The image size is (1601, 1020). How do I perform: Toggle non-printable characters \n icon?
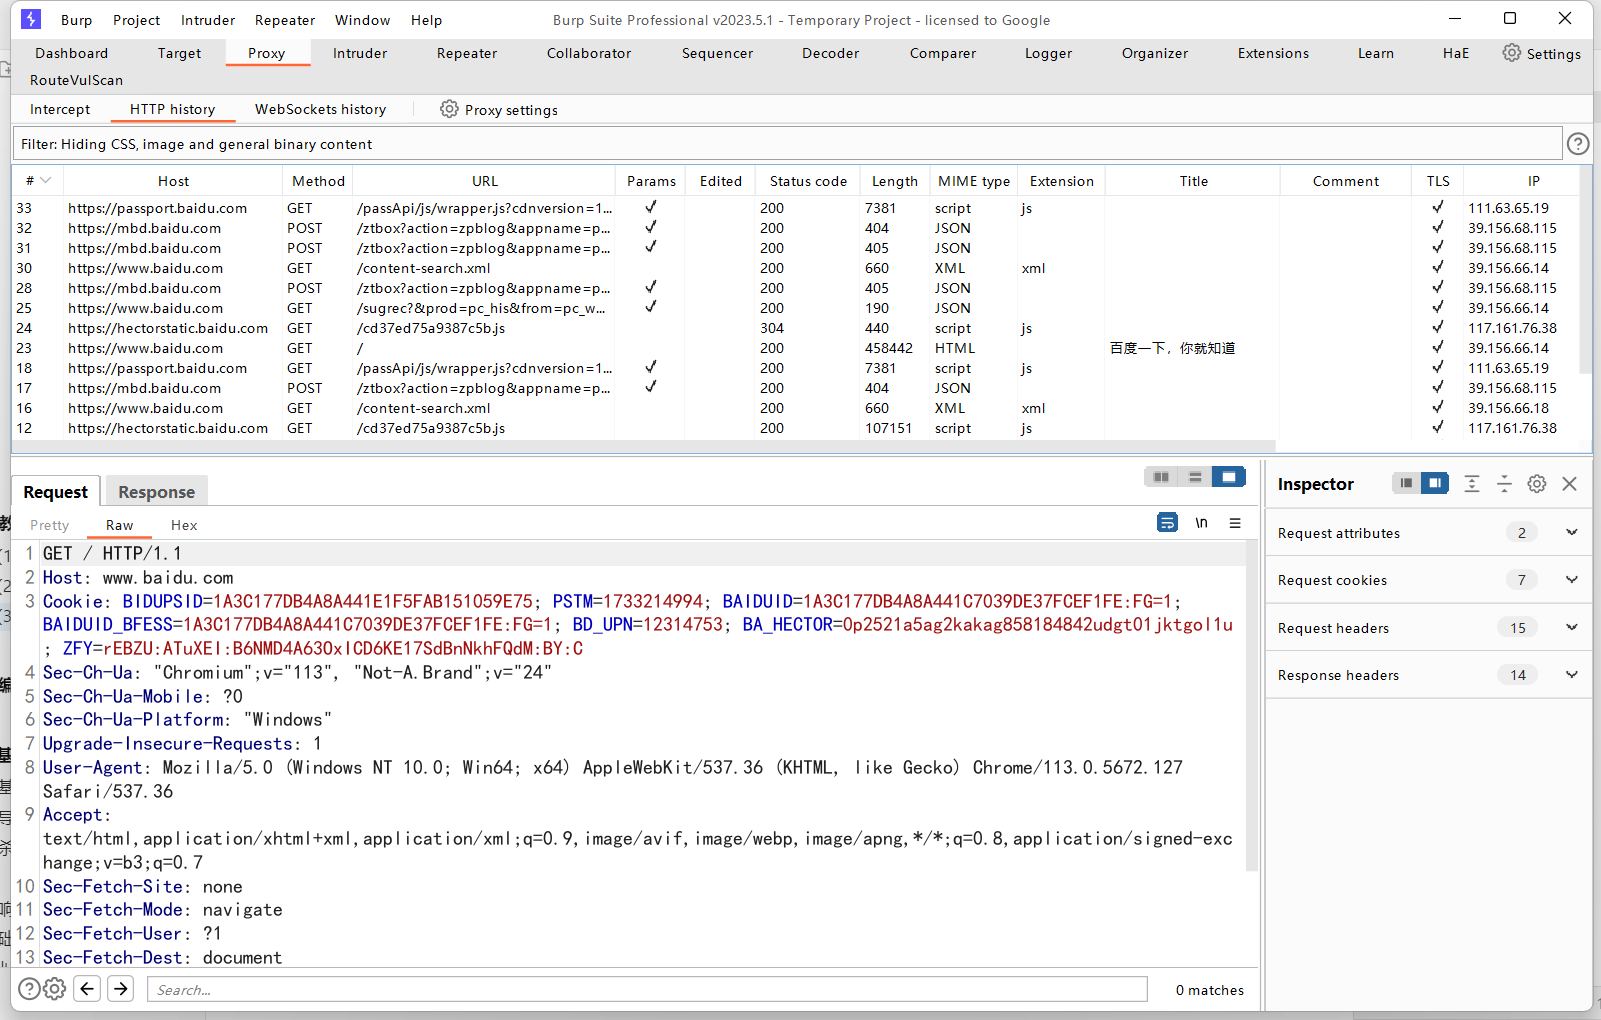click(1201, 522)
